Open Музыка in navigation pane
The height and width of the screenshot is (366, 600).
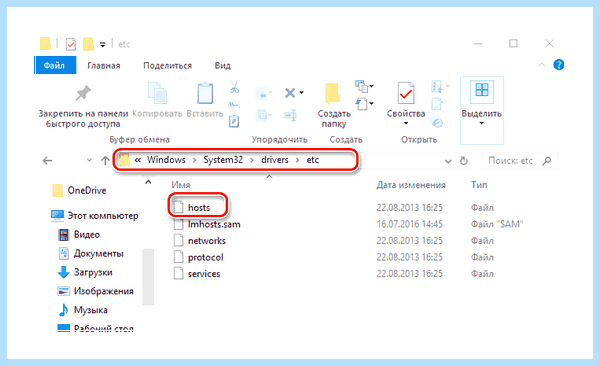pos(83,310)
